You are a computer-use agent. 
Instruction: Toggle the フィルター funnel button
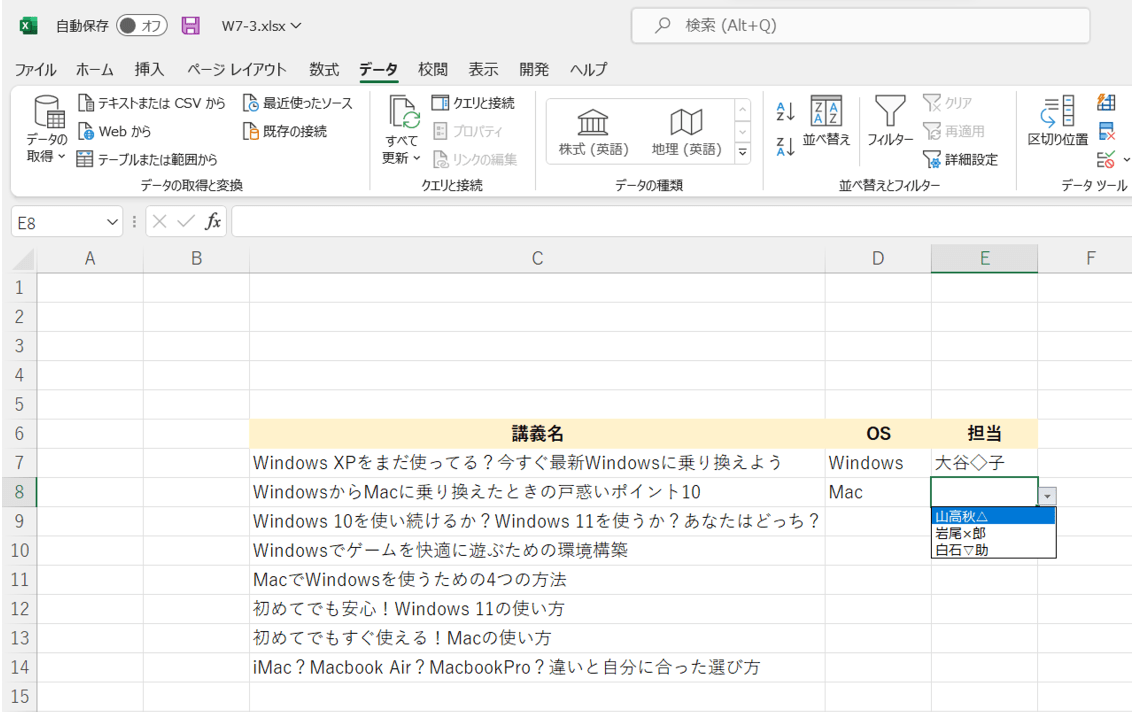890,121
